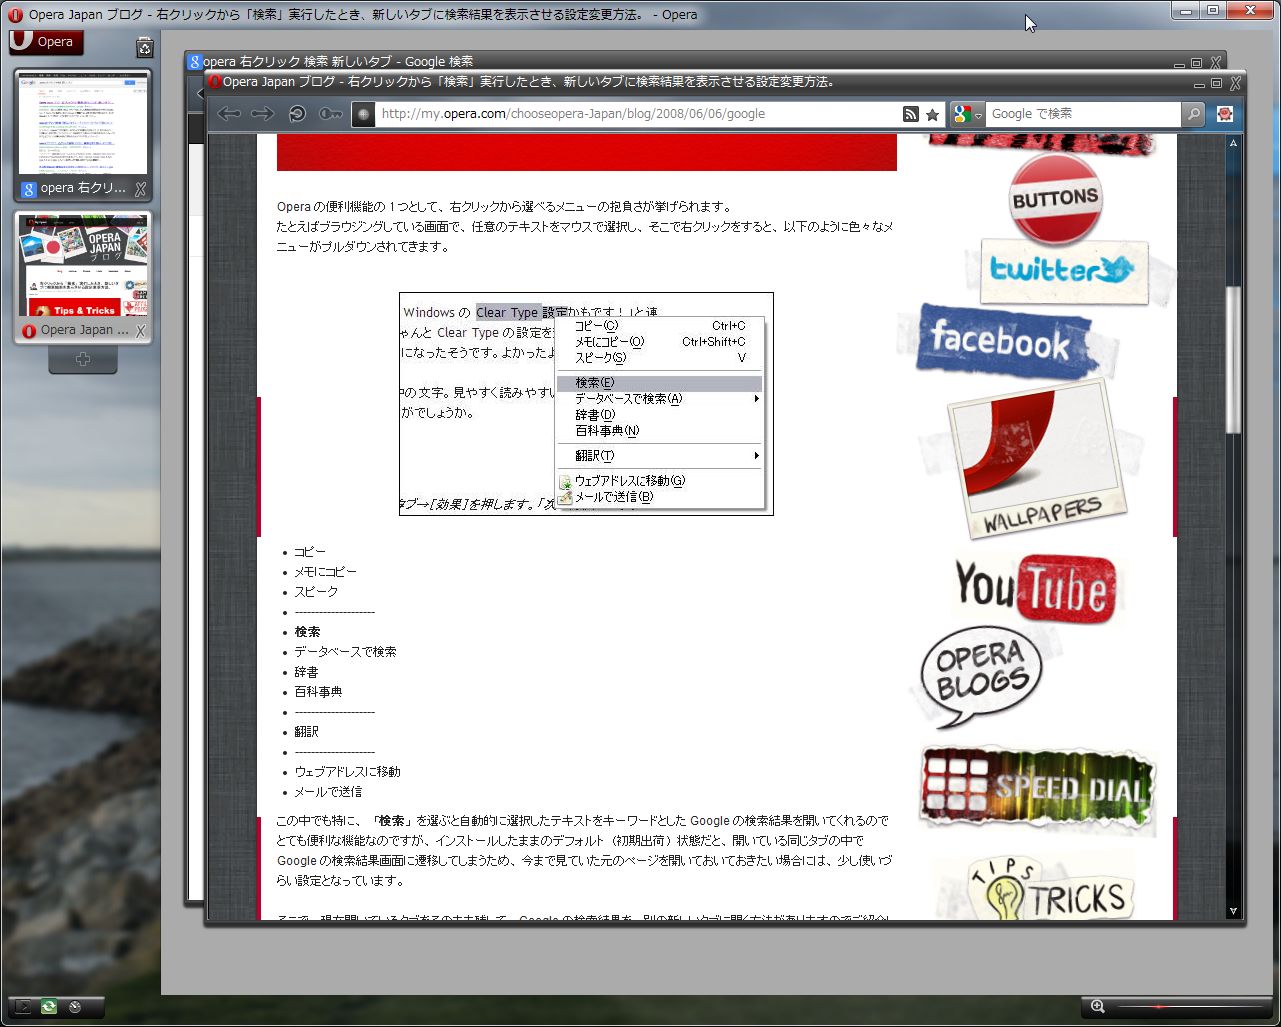The image size is (1281, 1027).
Task: Open the Google search engine dropdown
Action: click(968, 114)
